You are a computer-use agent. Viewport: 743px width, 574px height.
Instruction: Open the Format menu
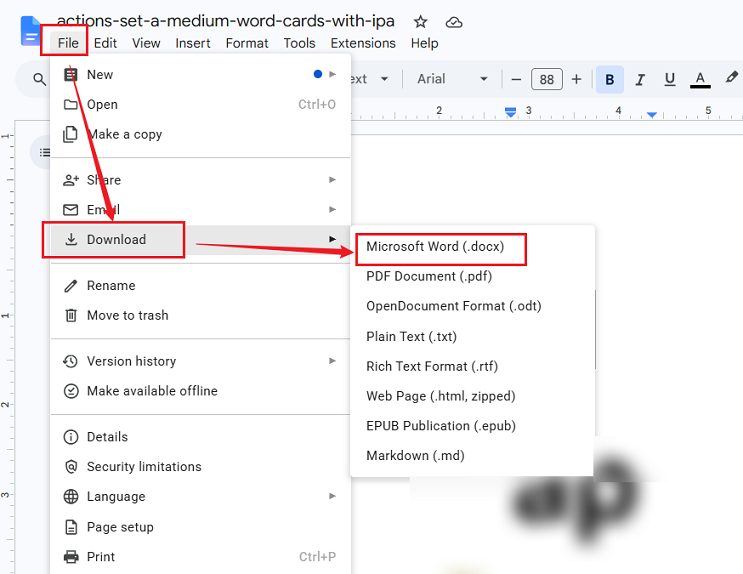[x=247, y=43]
